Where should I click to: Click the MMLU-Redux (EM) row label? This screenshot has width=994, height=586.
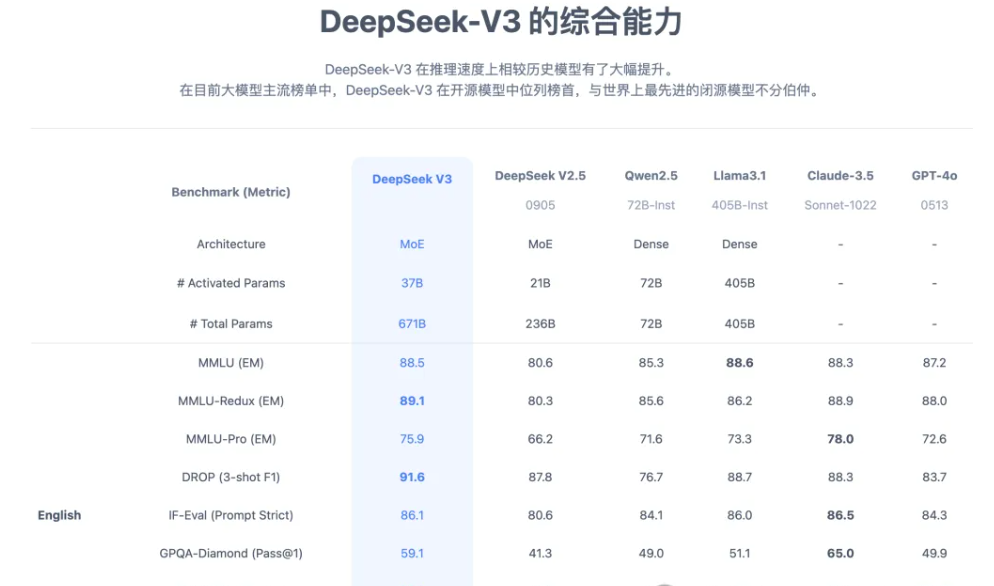(231, 401)
